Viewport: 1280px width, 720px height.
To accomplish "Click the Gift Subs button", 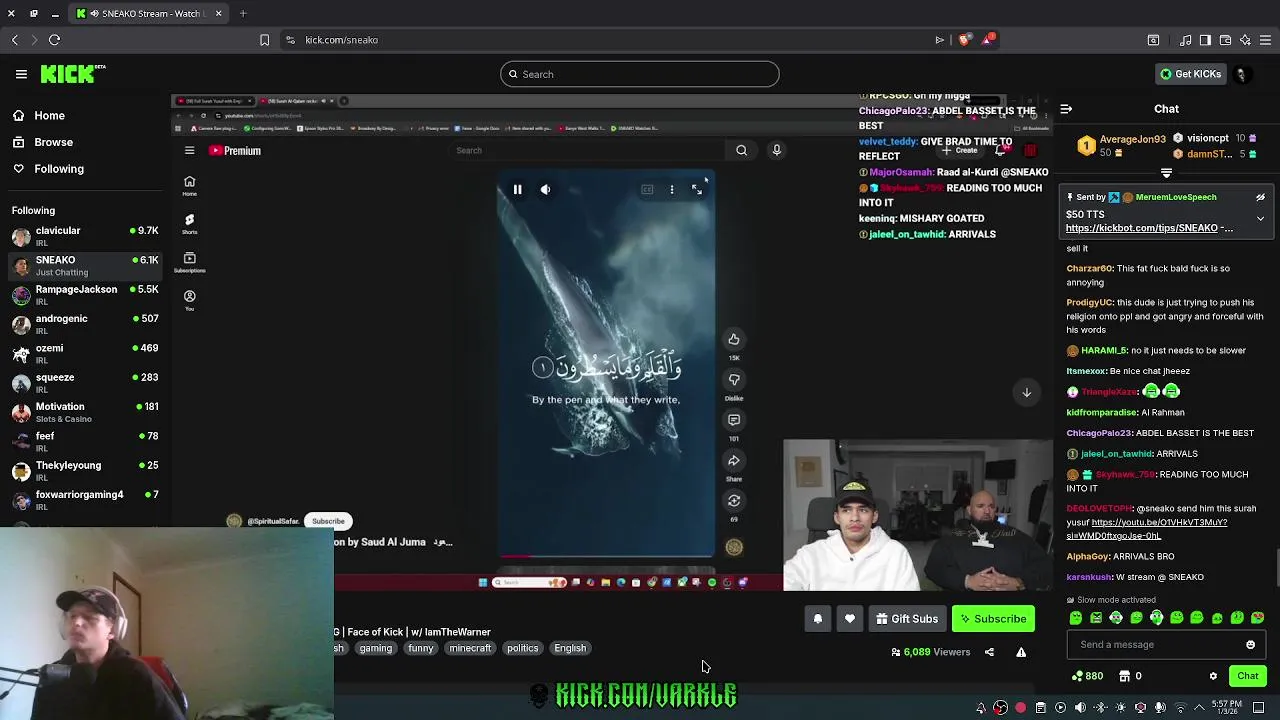I will coord(907,619).
